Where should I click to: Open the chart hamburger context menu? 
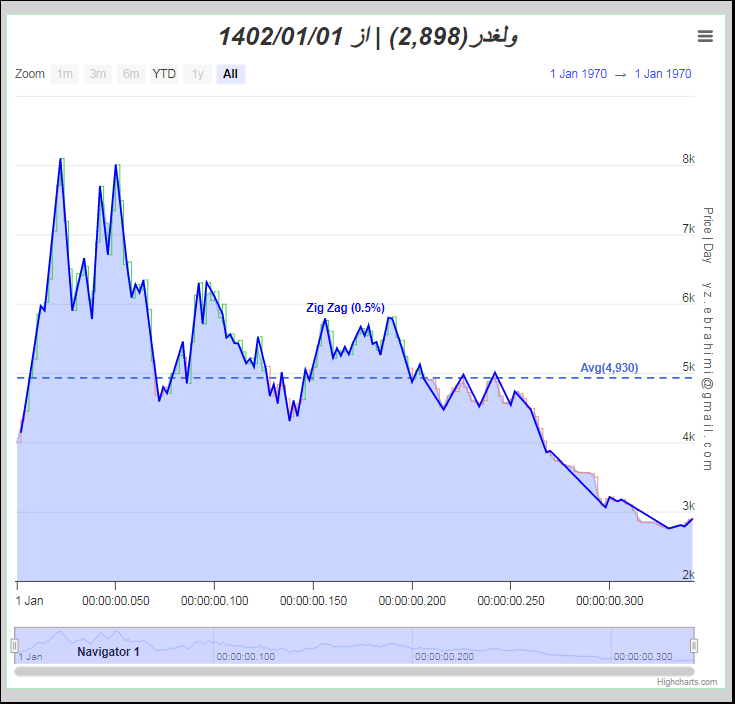tap(705, 36)
